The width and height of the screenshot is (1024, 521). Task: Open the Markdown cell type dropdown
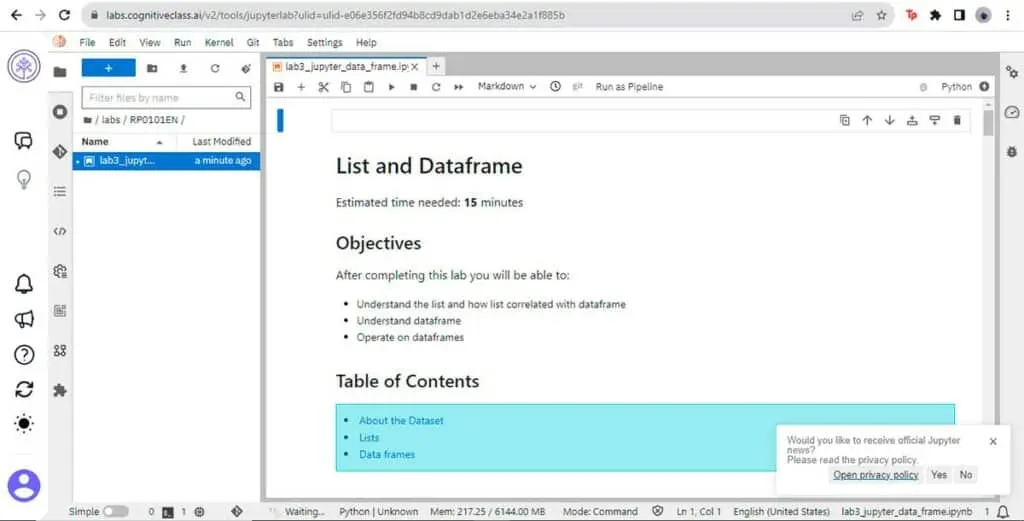507,86
